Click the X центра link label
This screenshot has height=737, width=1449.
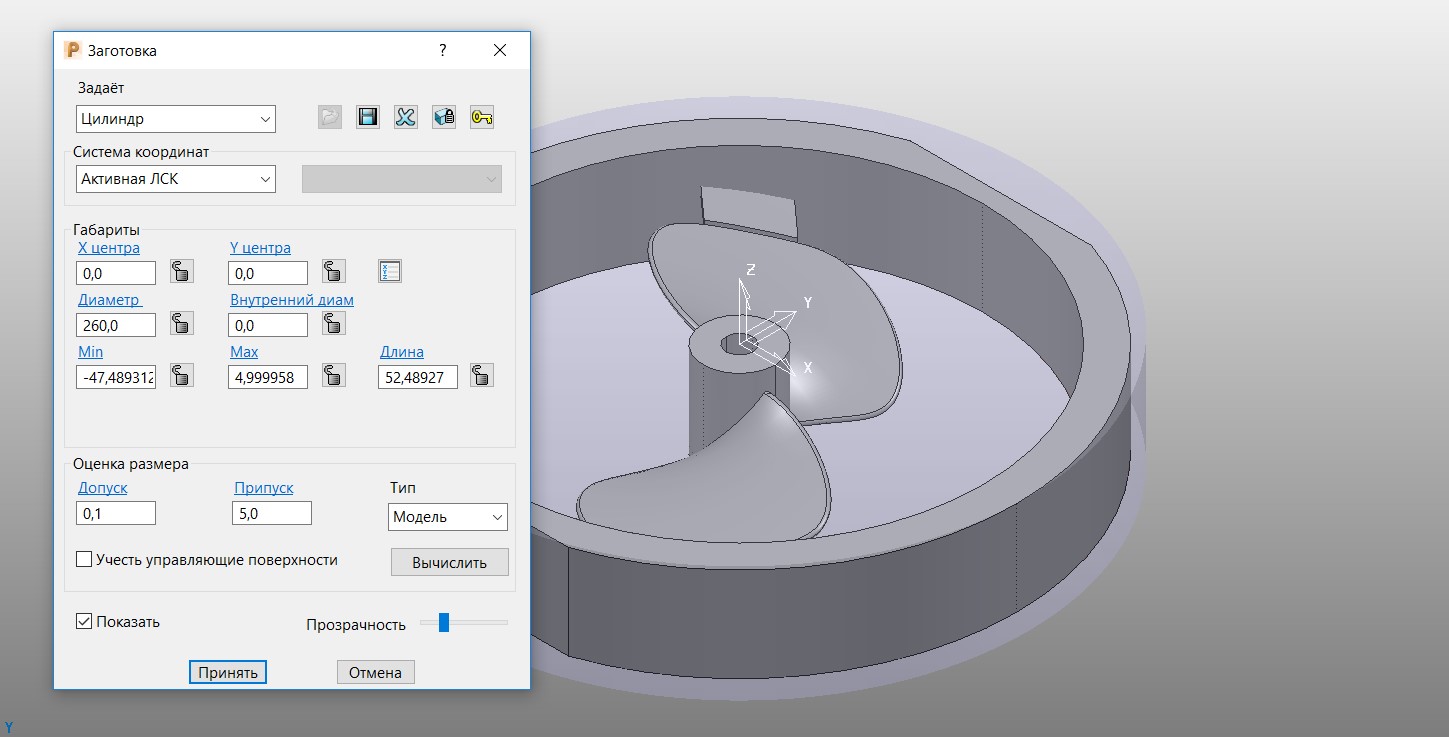109,248
